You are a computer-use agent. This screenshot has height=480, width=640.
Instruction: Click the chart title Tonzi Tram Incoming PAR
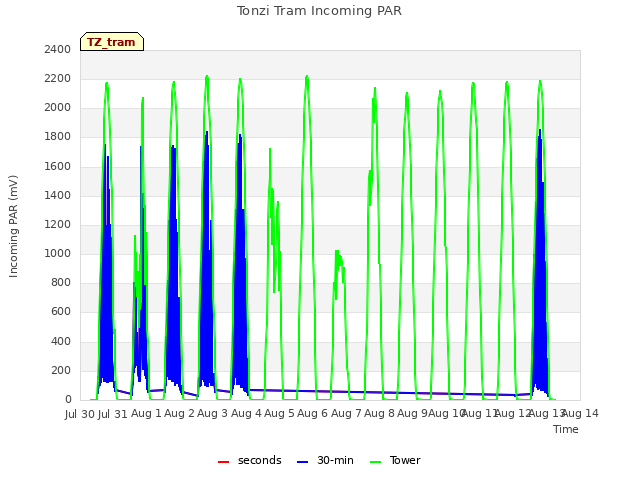coord(319,11)
